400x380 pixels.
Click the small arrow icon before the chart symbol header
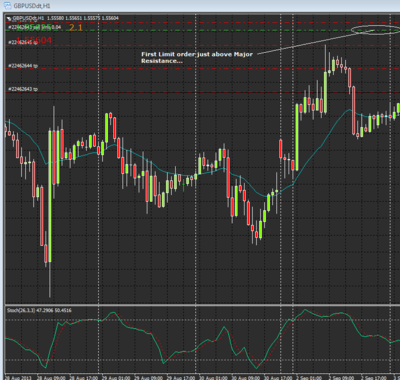click(10, 18)
